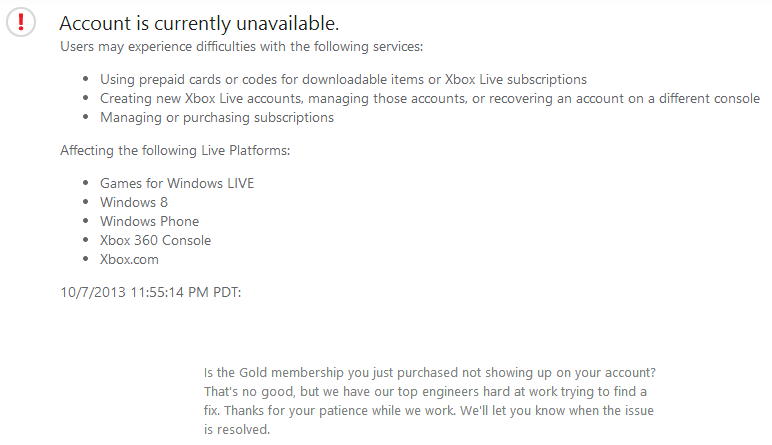Choose the Windows 8 platform entry
The width and height of the screenshot is (772, 445).
pos(133,202)
